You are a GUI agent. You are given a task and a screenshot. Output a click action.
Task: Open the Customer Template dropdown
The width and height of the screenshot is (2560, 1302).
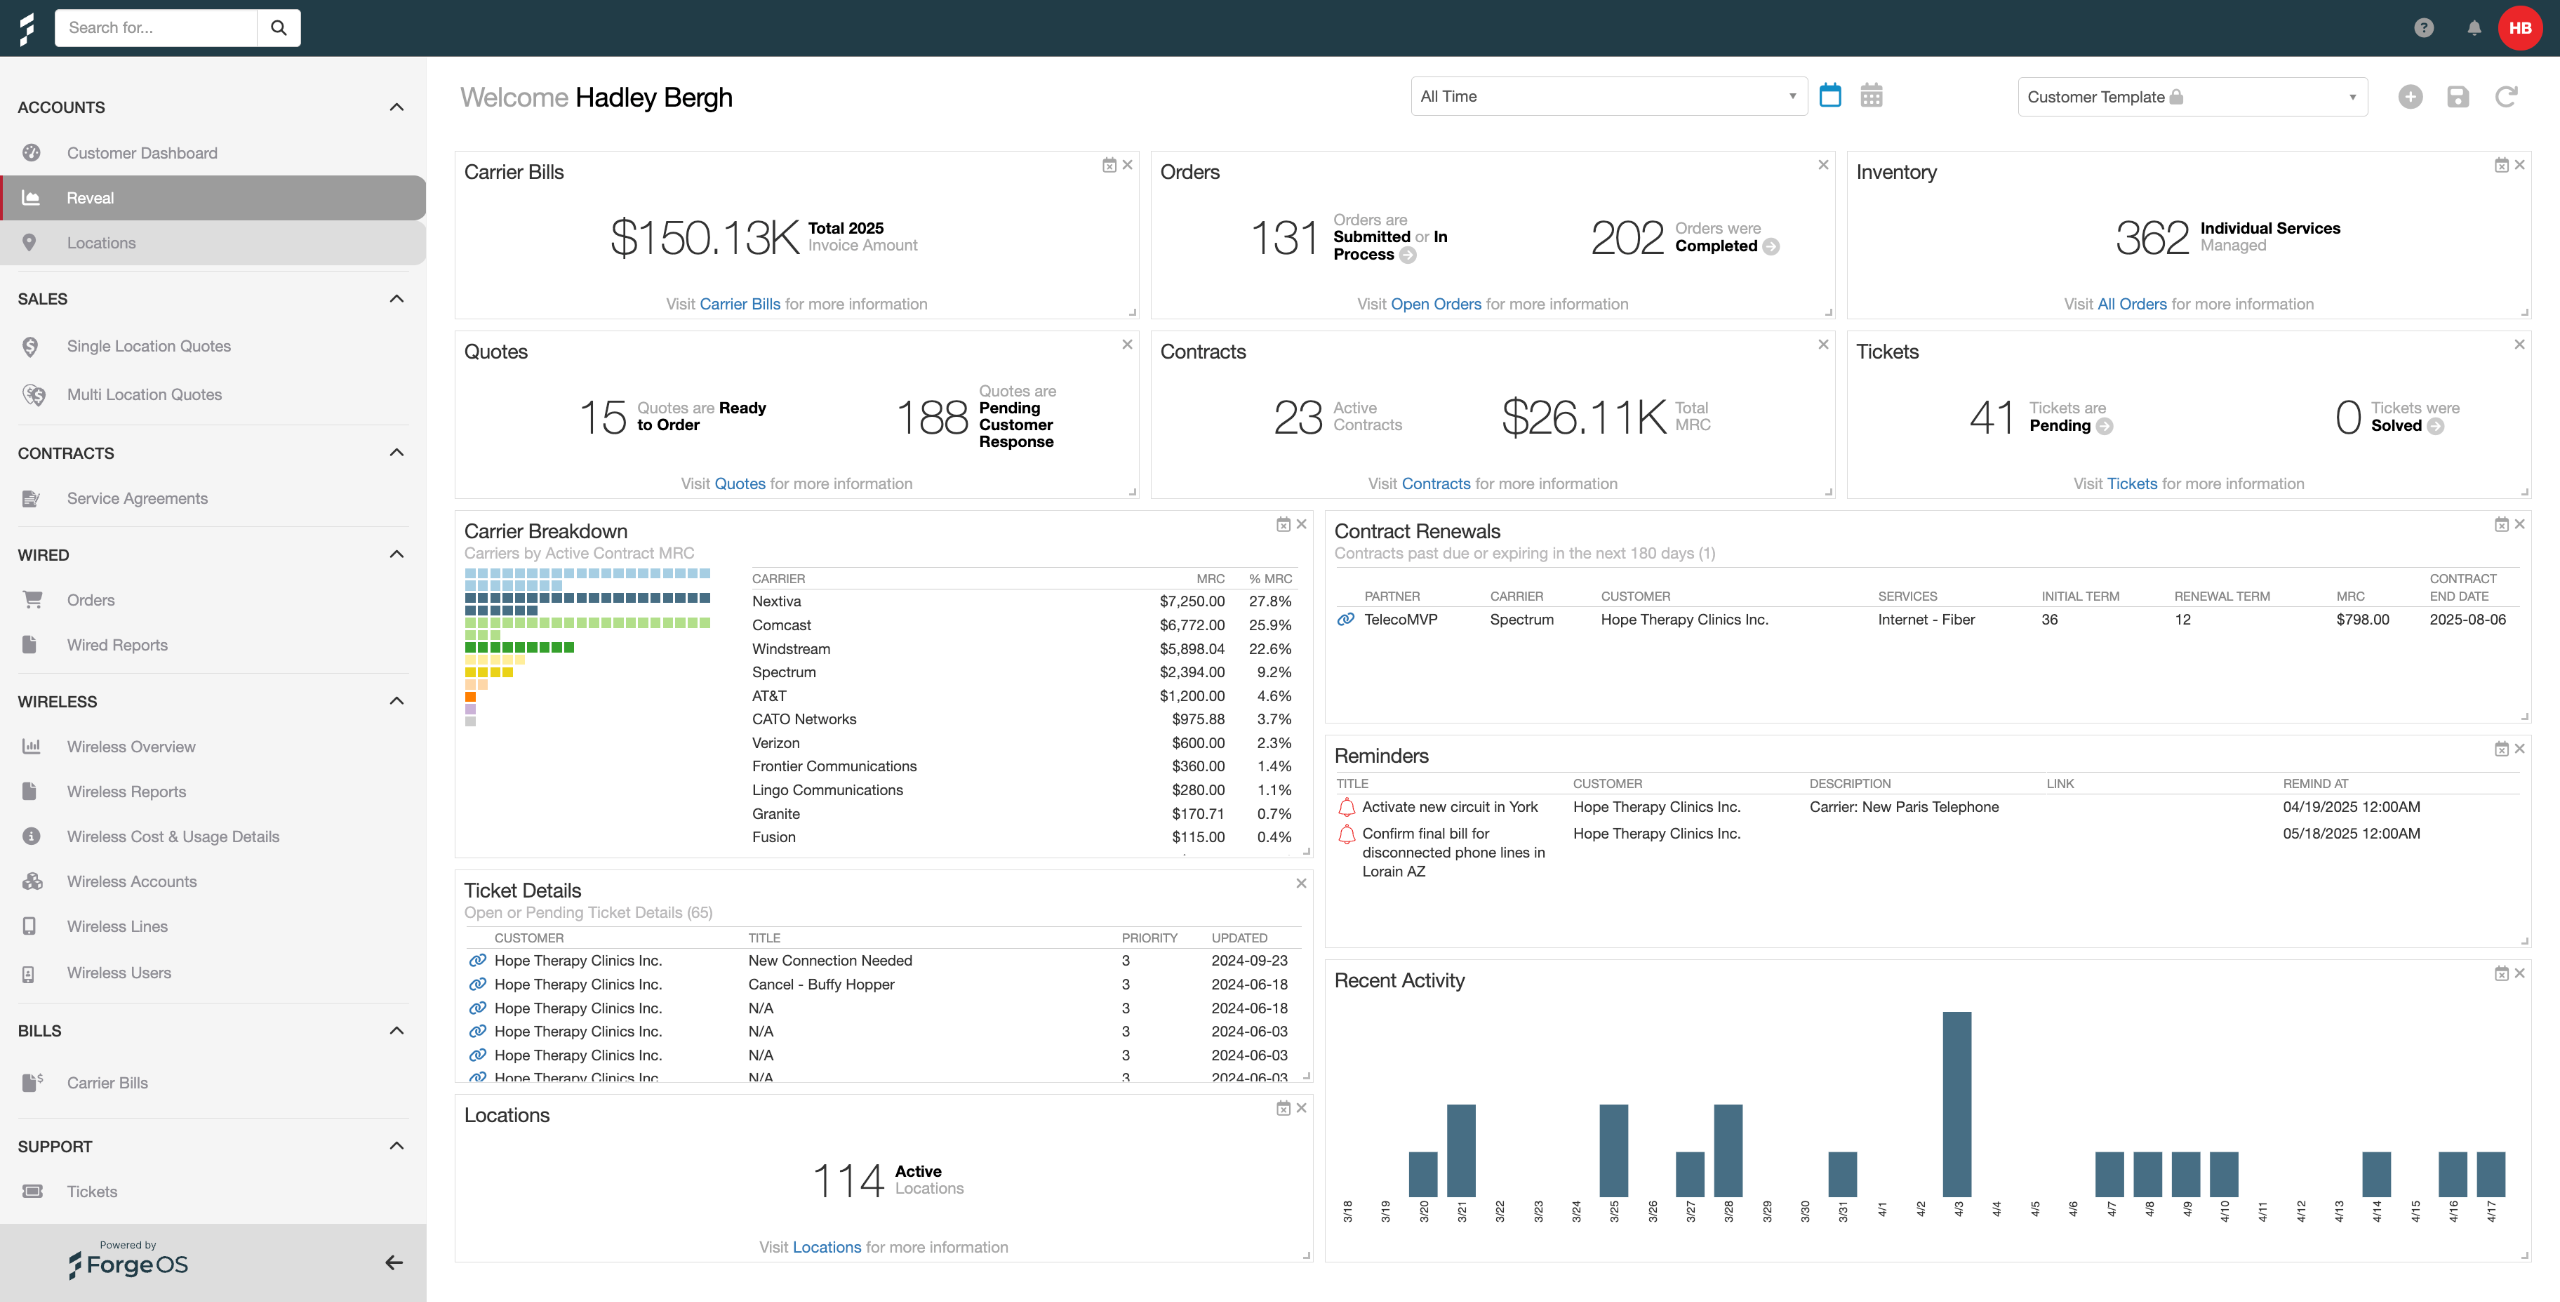pyautogui.click(x=2192, y=97)
